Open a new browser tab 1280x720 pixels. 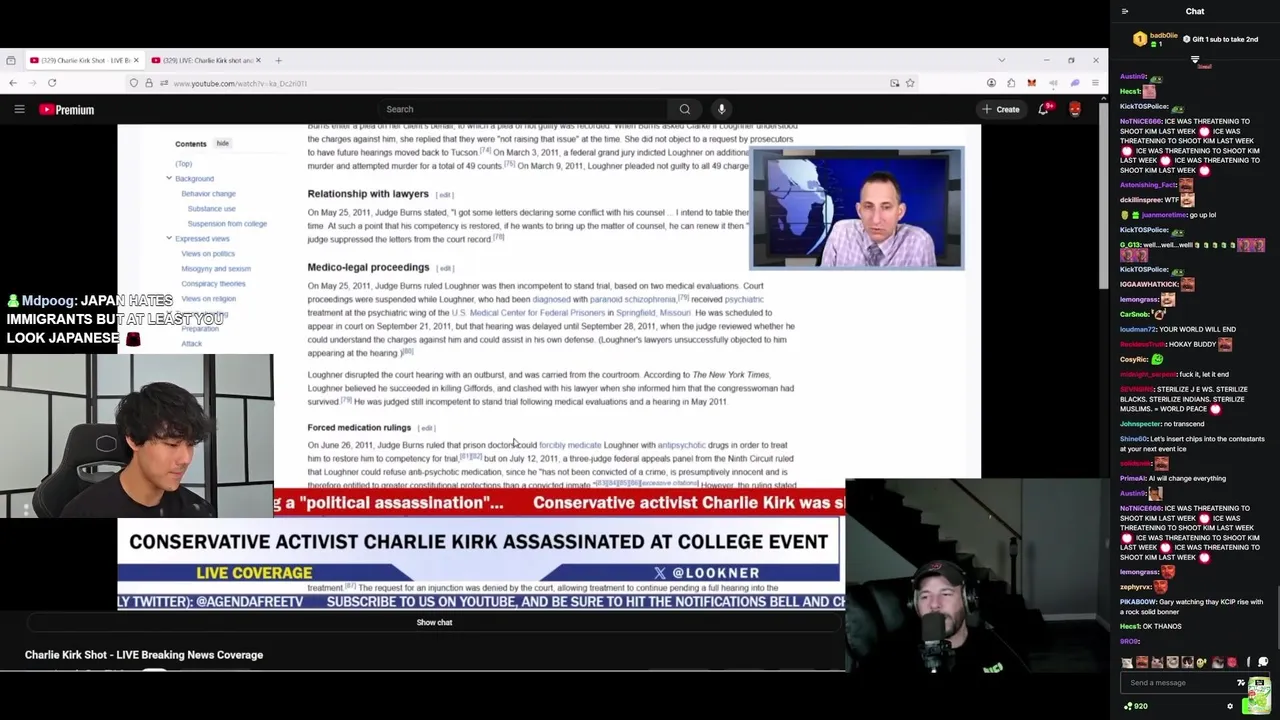pyautogui.click(x=279, y=60)
